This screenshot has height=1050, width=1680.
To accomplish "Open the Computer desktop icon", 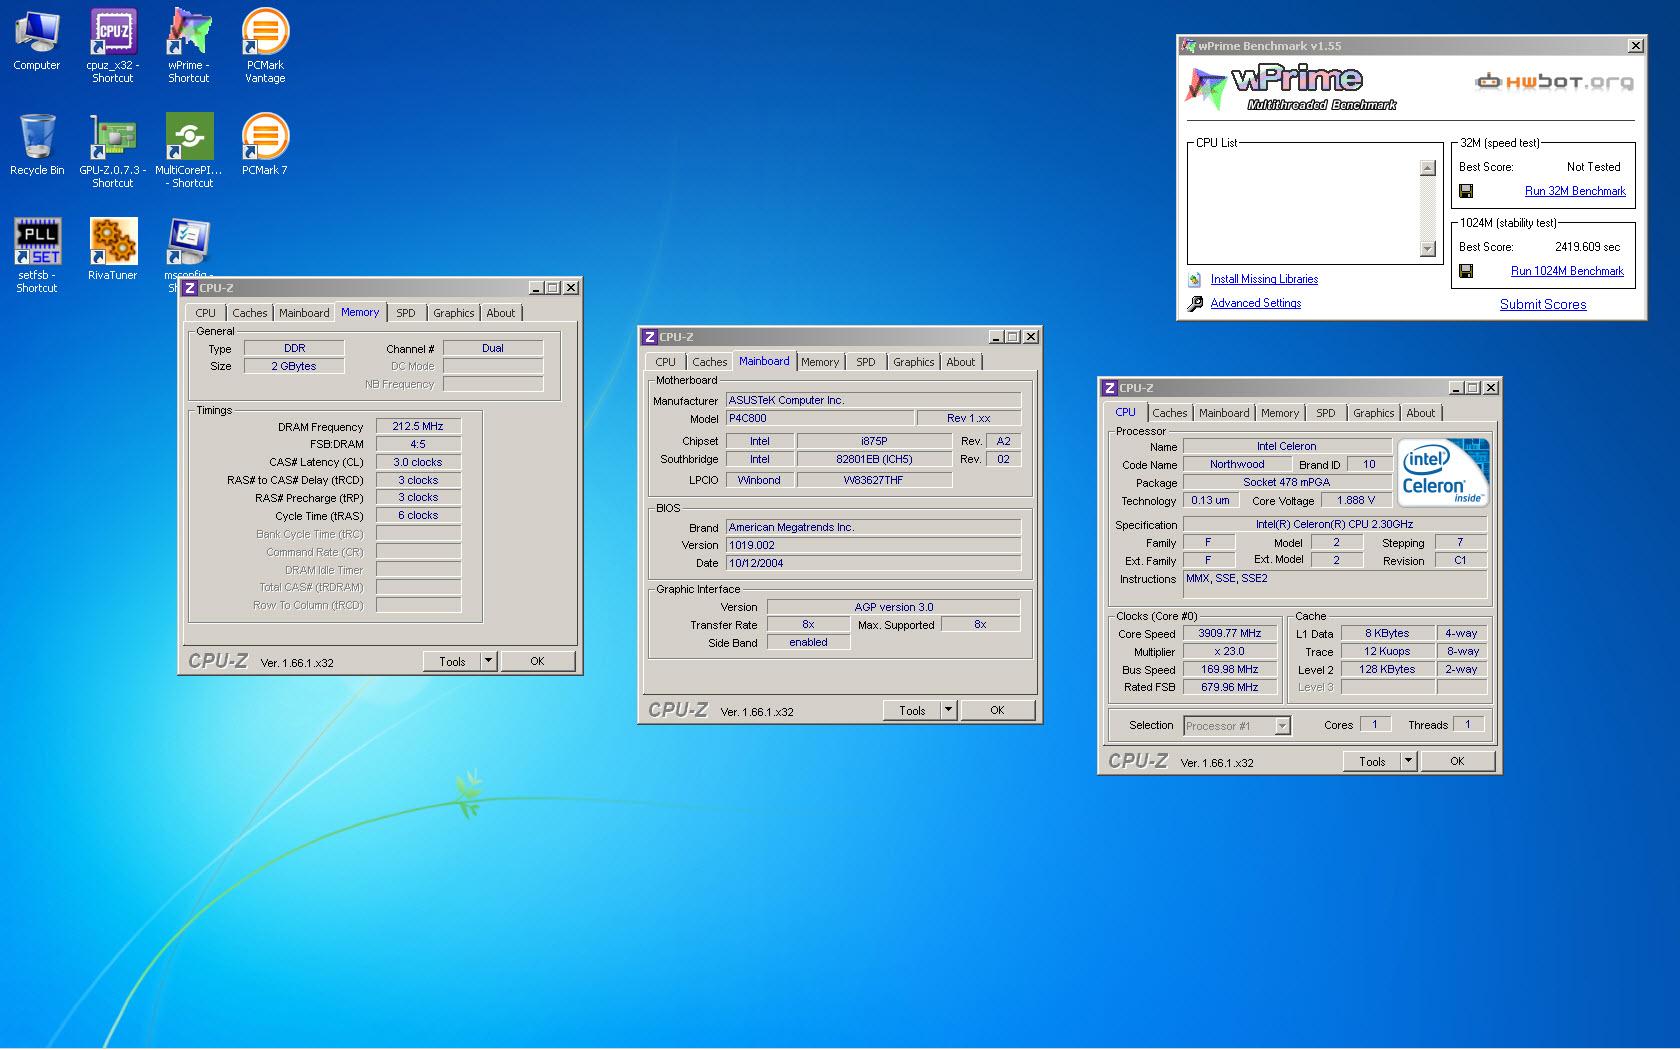I will click(x=37, y=40).
